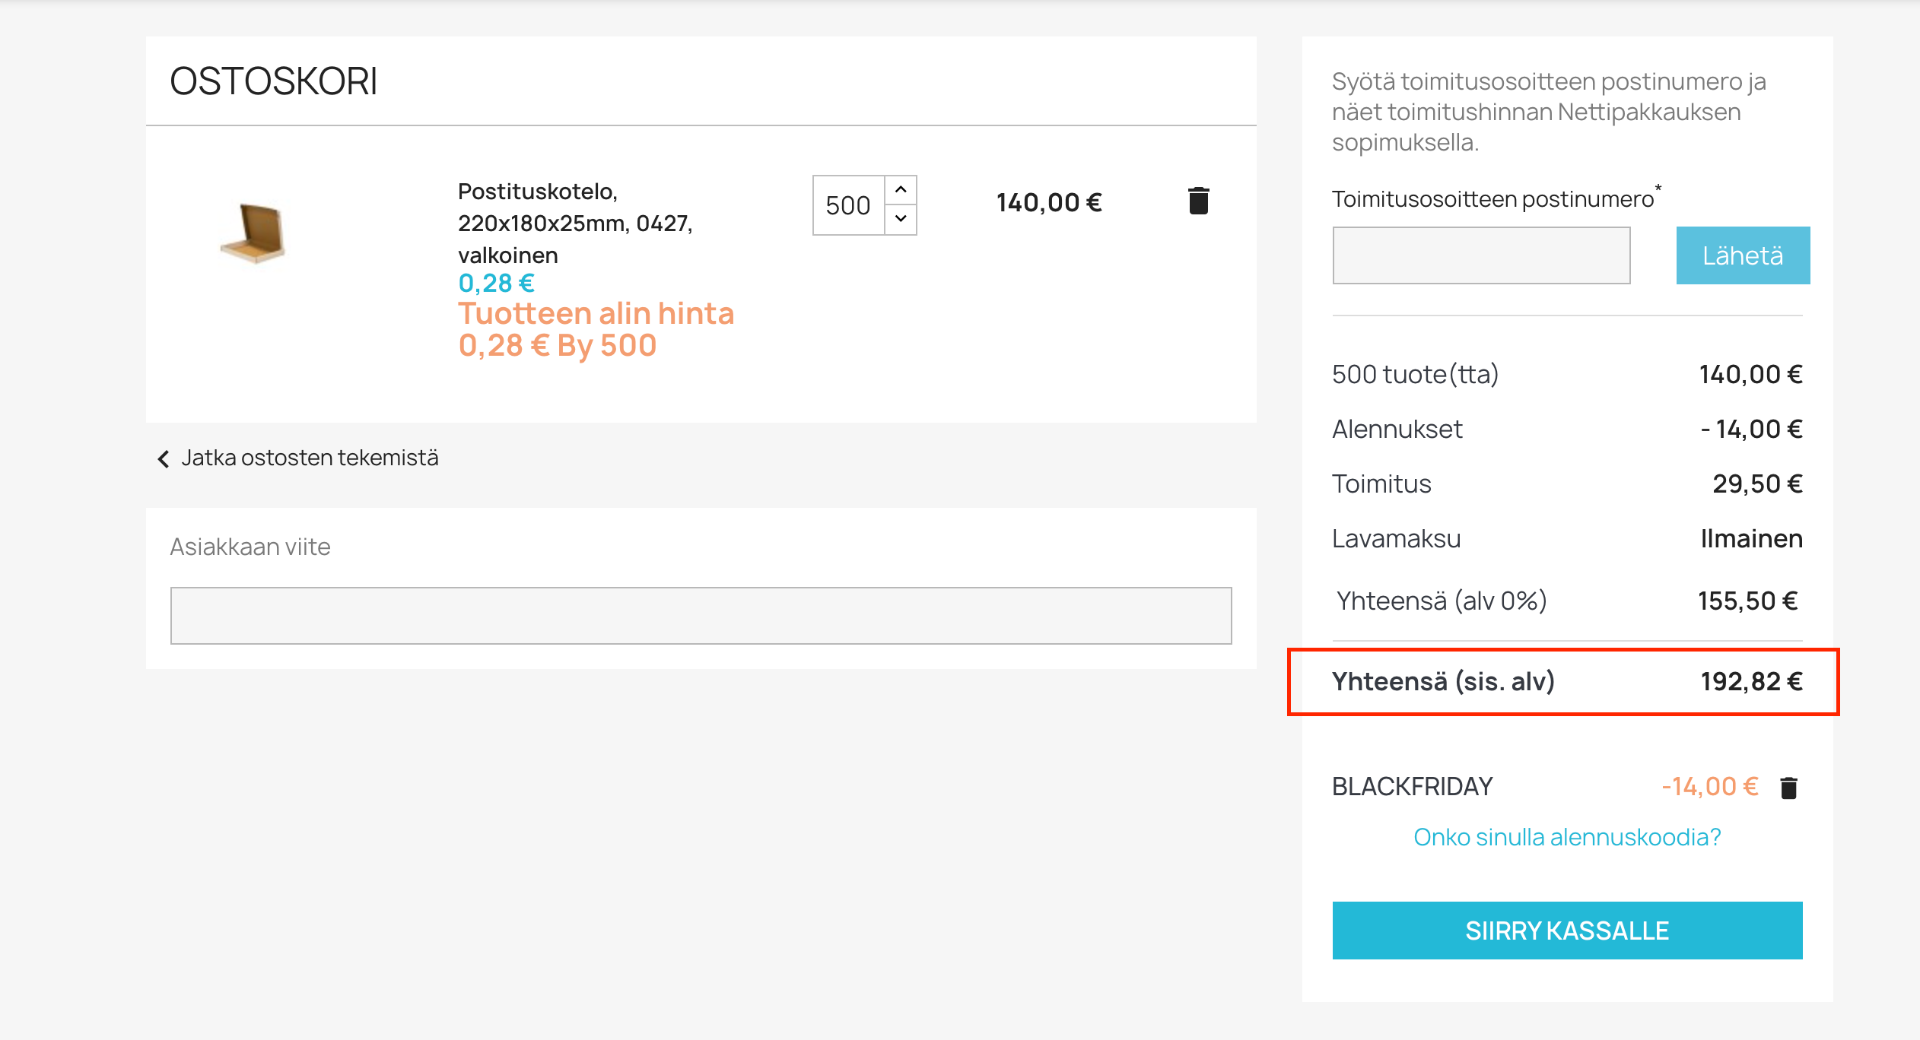This screenshot has height=1040, width=1920.
Task: Click the 0,28 € unit price
Action: coord(496,283)
